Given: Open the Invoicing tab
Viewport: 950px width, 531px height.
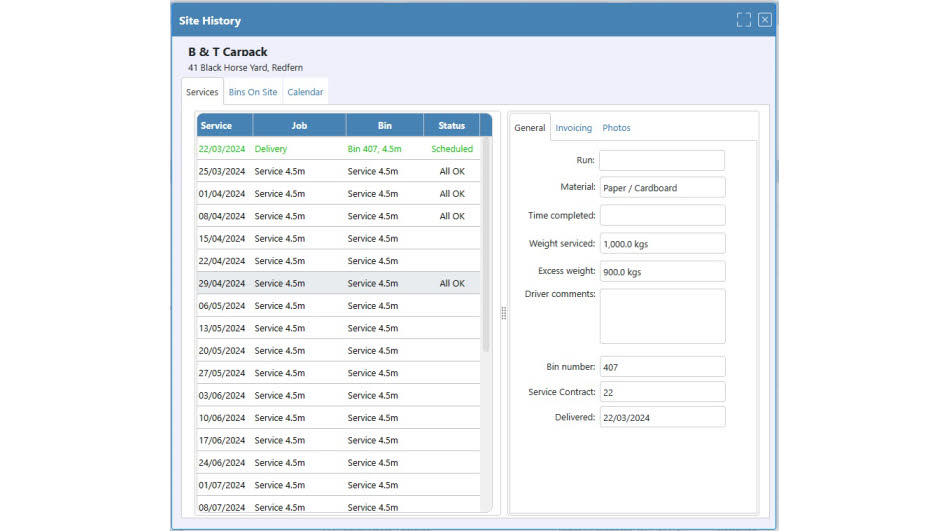Looking at the screenshot, I should click(573, 128).
